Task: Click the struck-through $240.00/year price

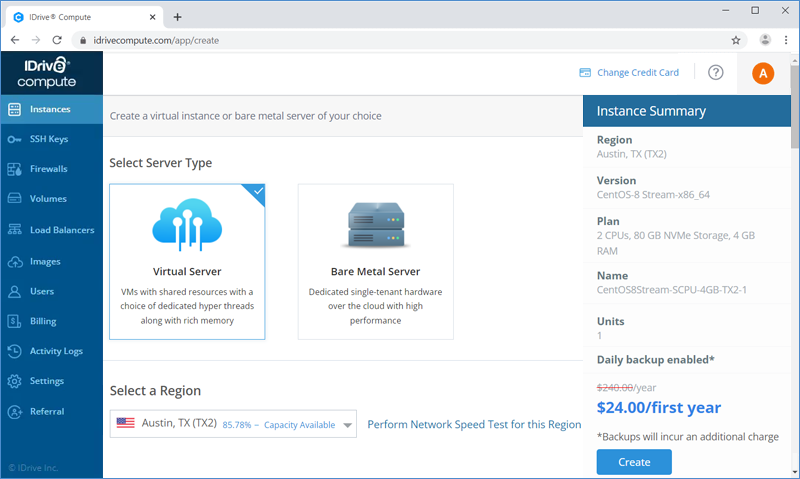Action: 627,388
